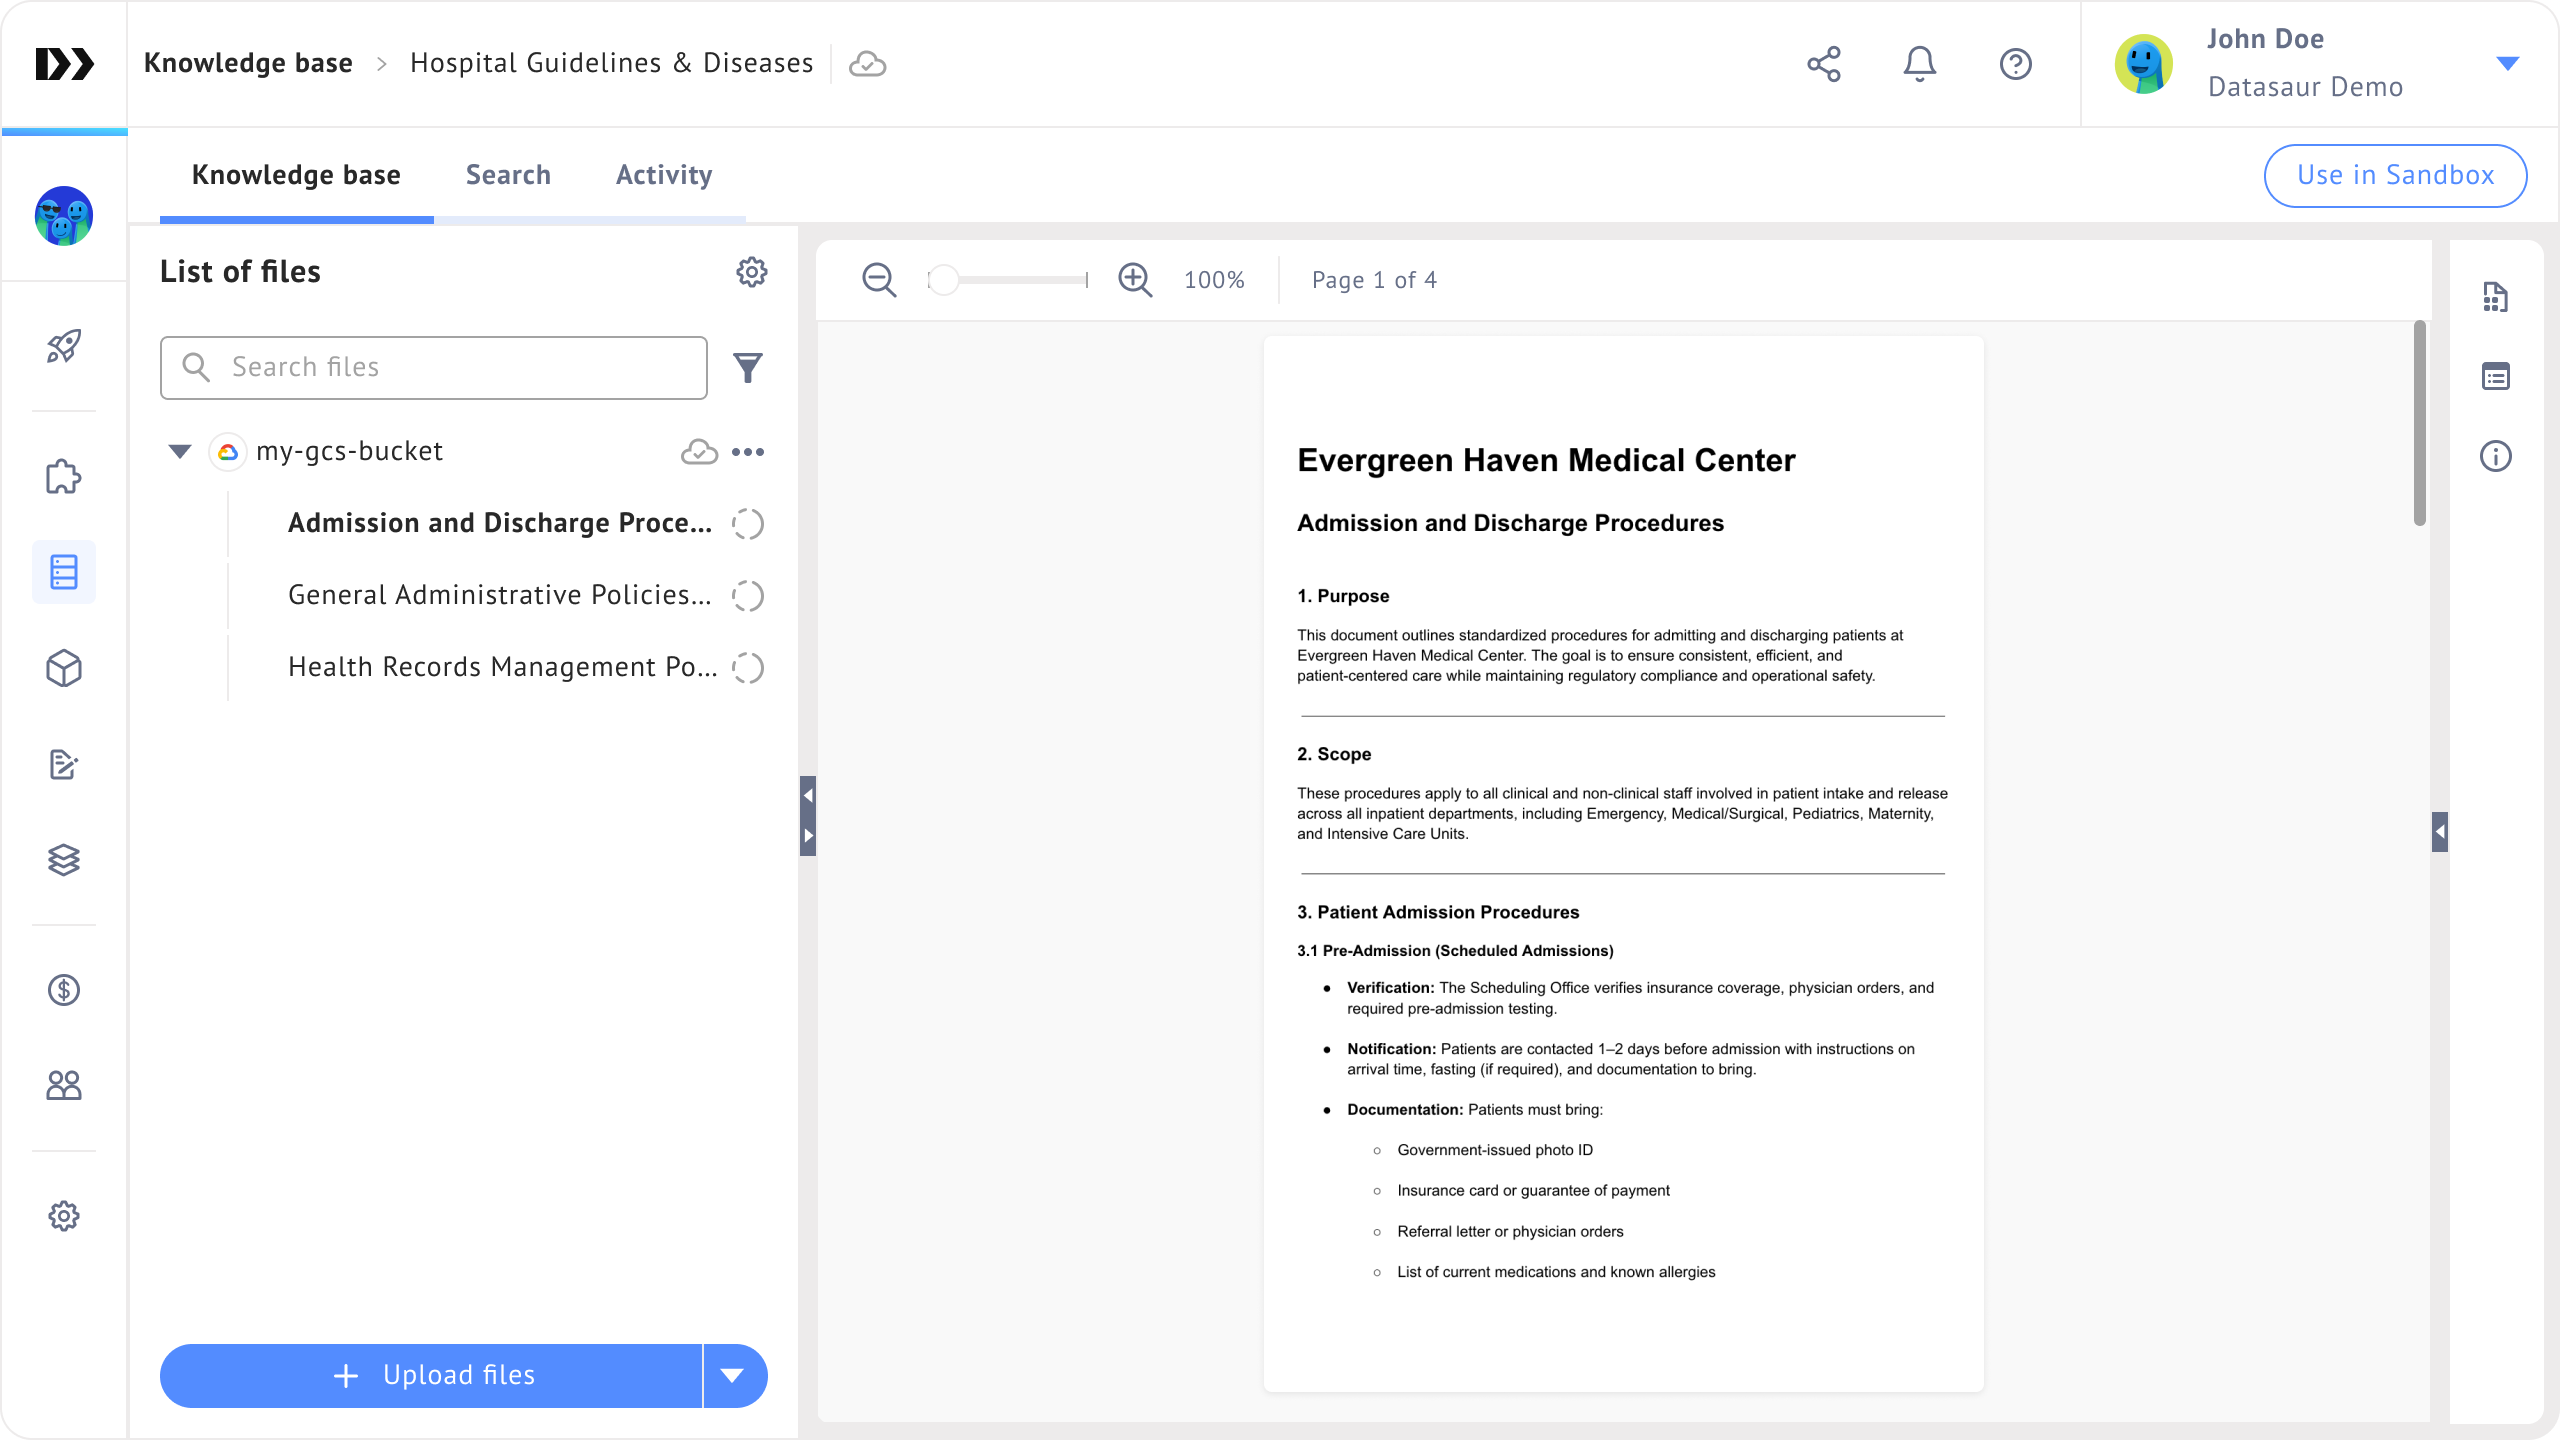Viewport: 2560px width, 1440px height.
Task: Click status circle beside Health Records Management
Action: coord(748,667)
